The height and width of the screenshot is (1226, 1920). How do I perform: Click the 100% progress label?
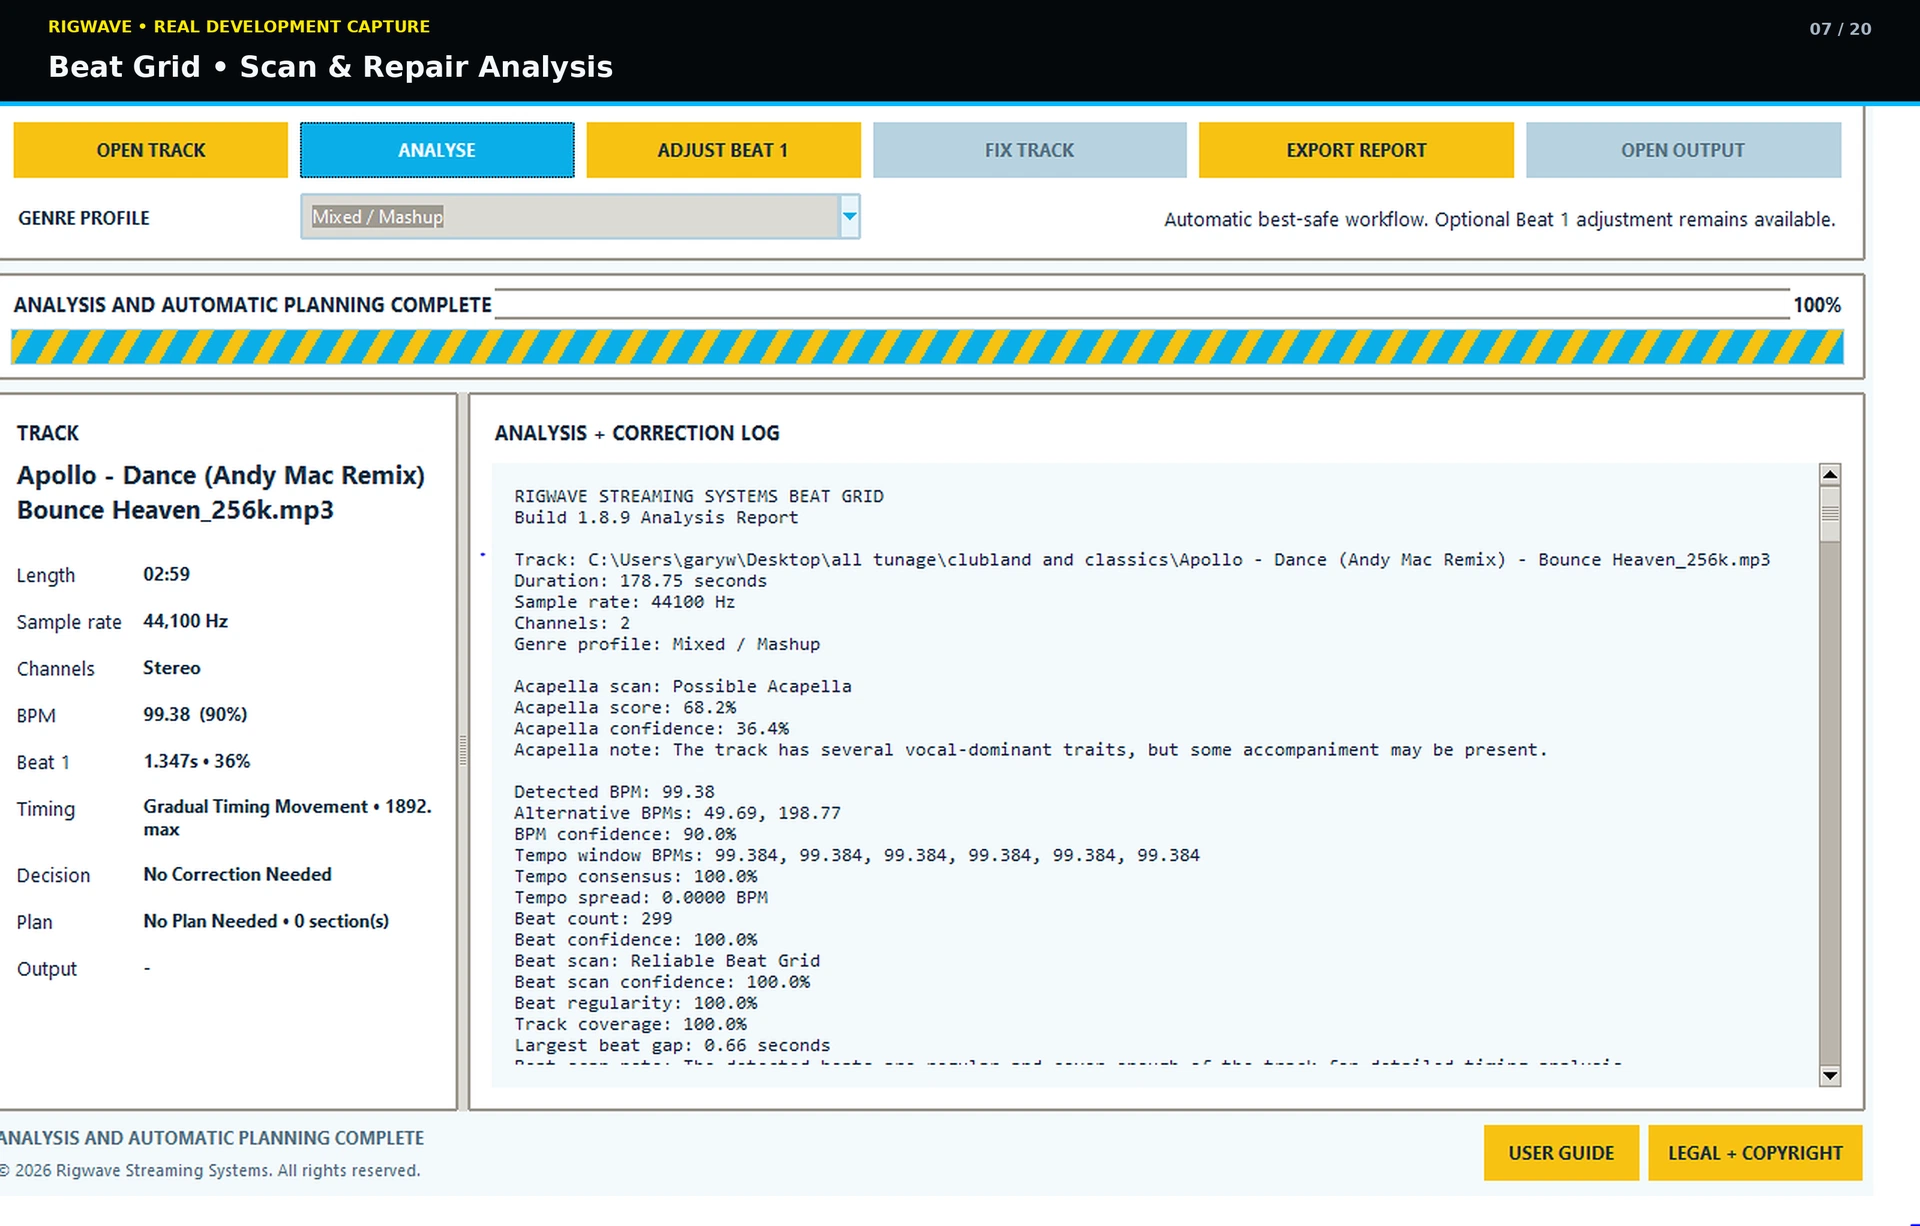click(x=1817, y=305)
